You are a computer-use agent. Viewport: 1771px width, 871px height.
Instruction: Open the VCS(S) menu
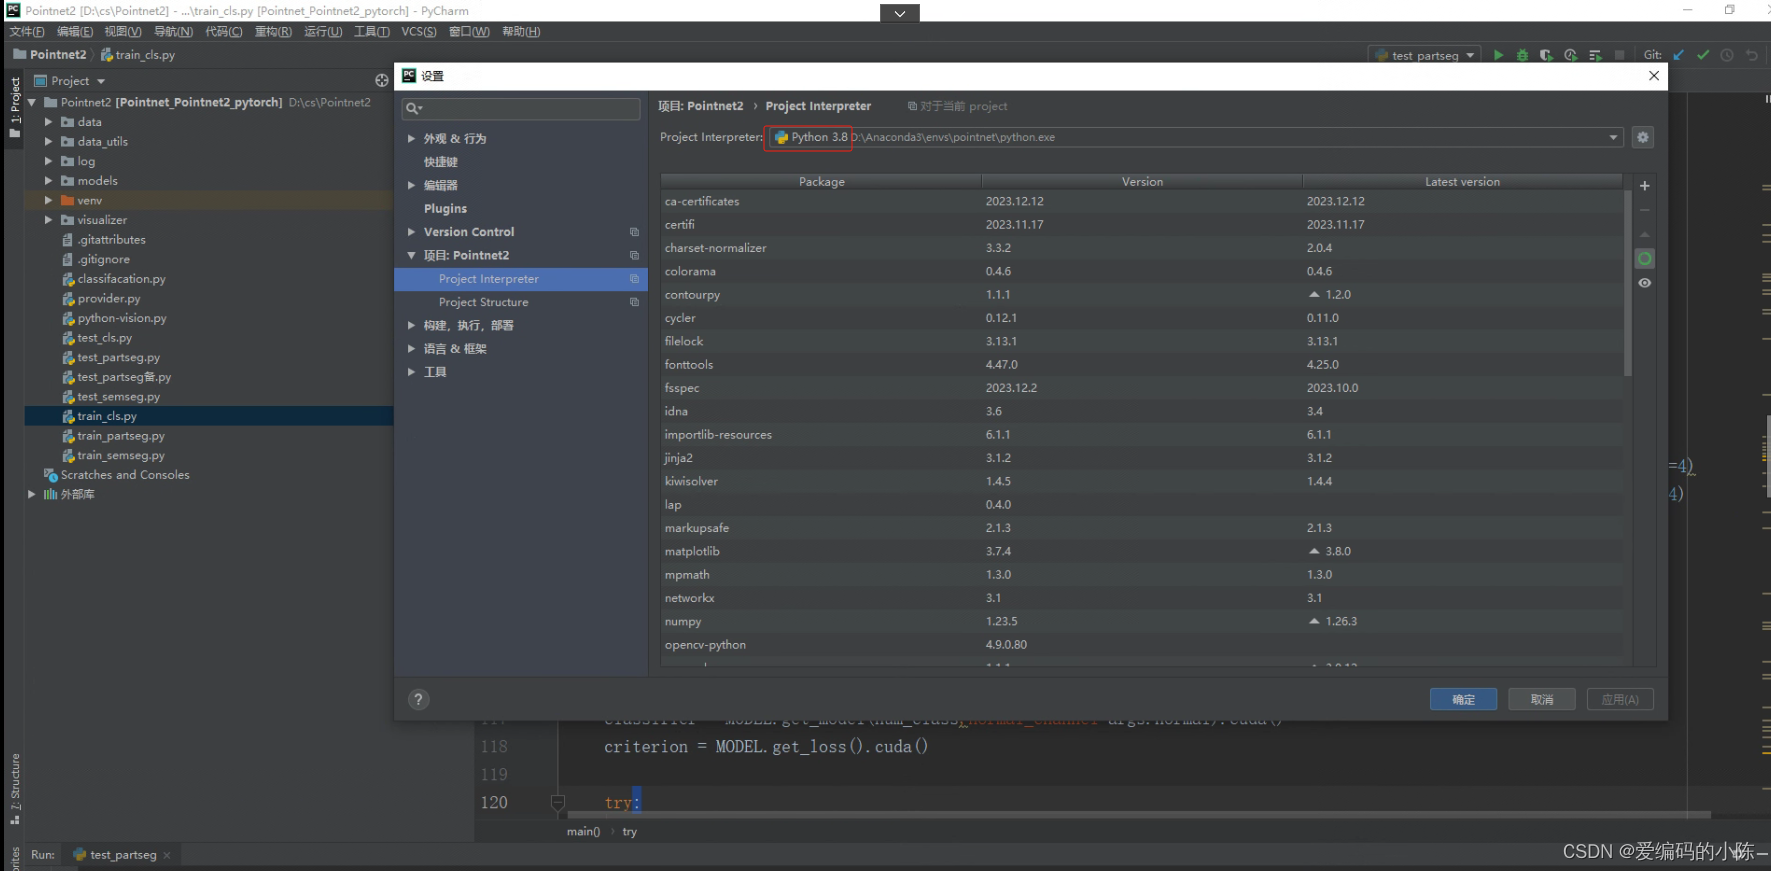click(419, 32)
